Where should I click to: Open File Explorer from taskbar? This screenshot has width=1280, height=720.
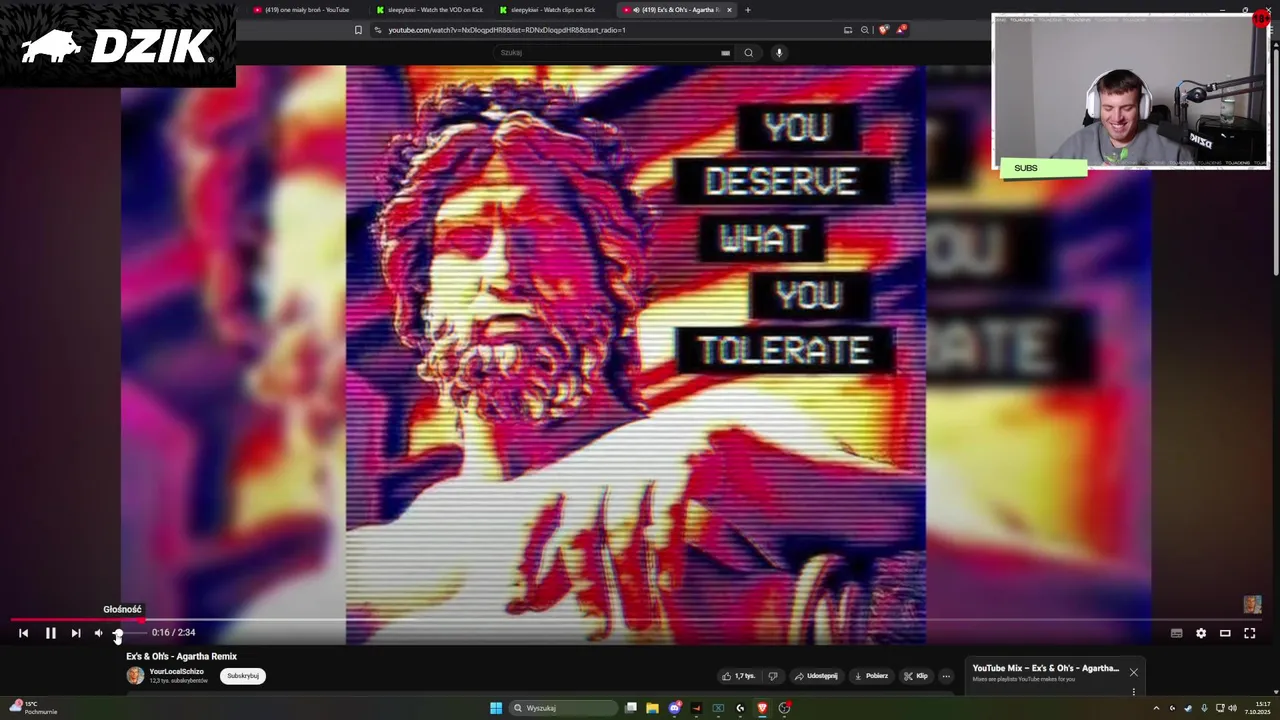click(x=652, y=708)
